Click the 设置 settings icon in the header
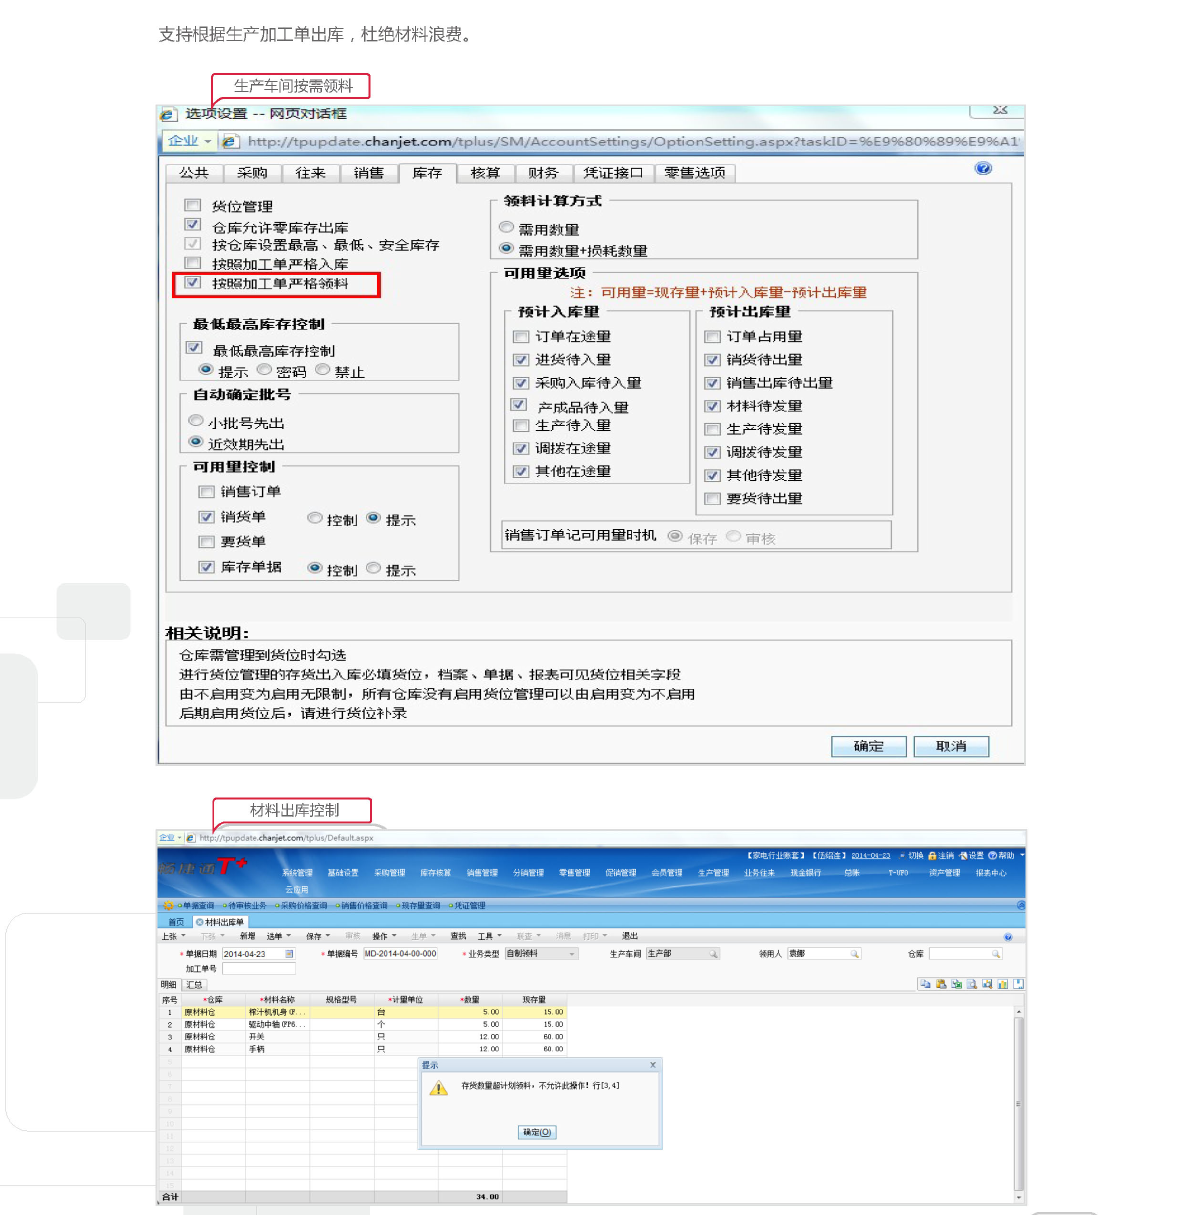This screenshot has width=1201, height=1215. point(964,856)
